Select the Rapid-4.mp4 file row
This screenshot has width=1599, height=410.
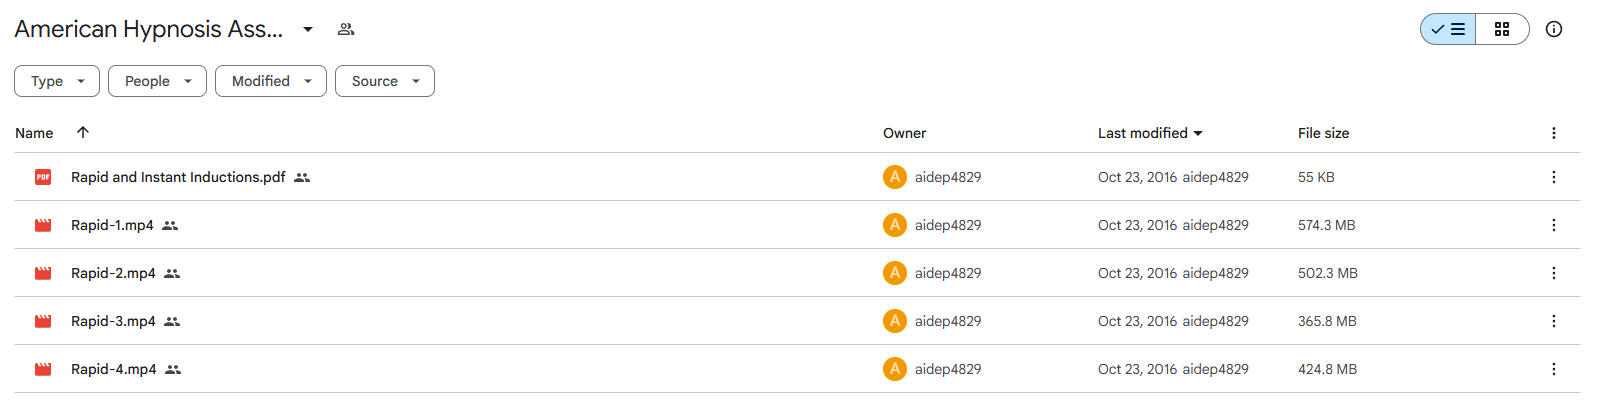[797, 369]
